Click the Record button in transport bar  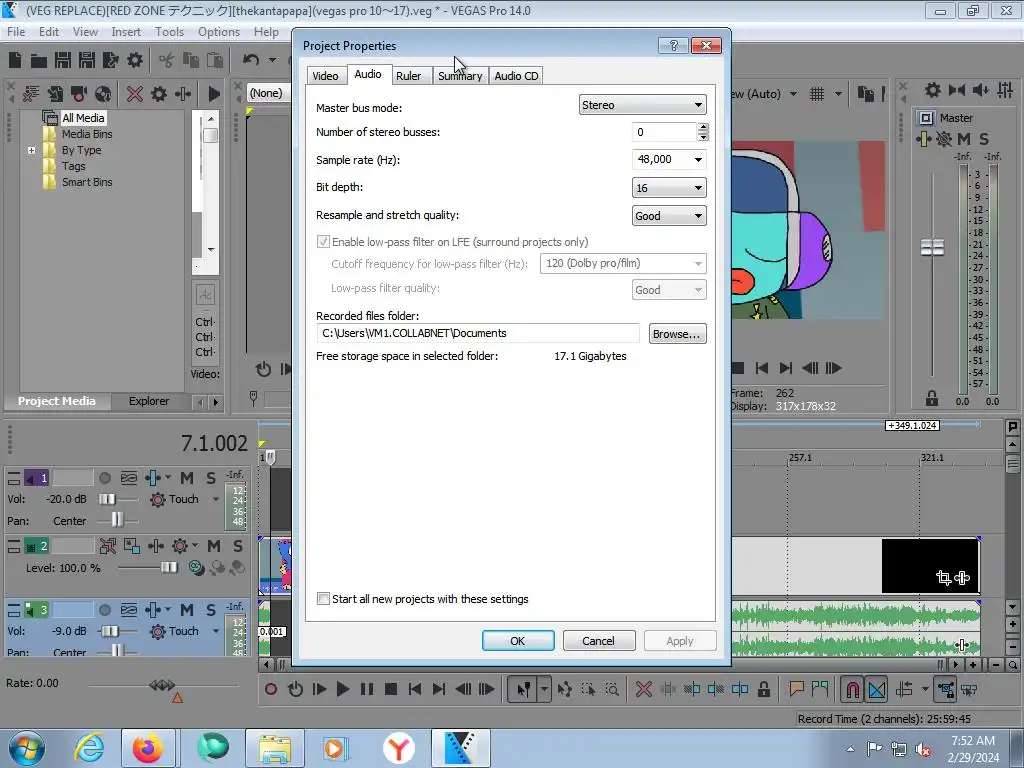[x=270, y=689]
